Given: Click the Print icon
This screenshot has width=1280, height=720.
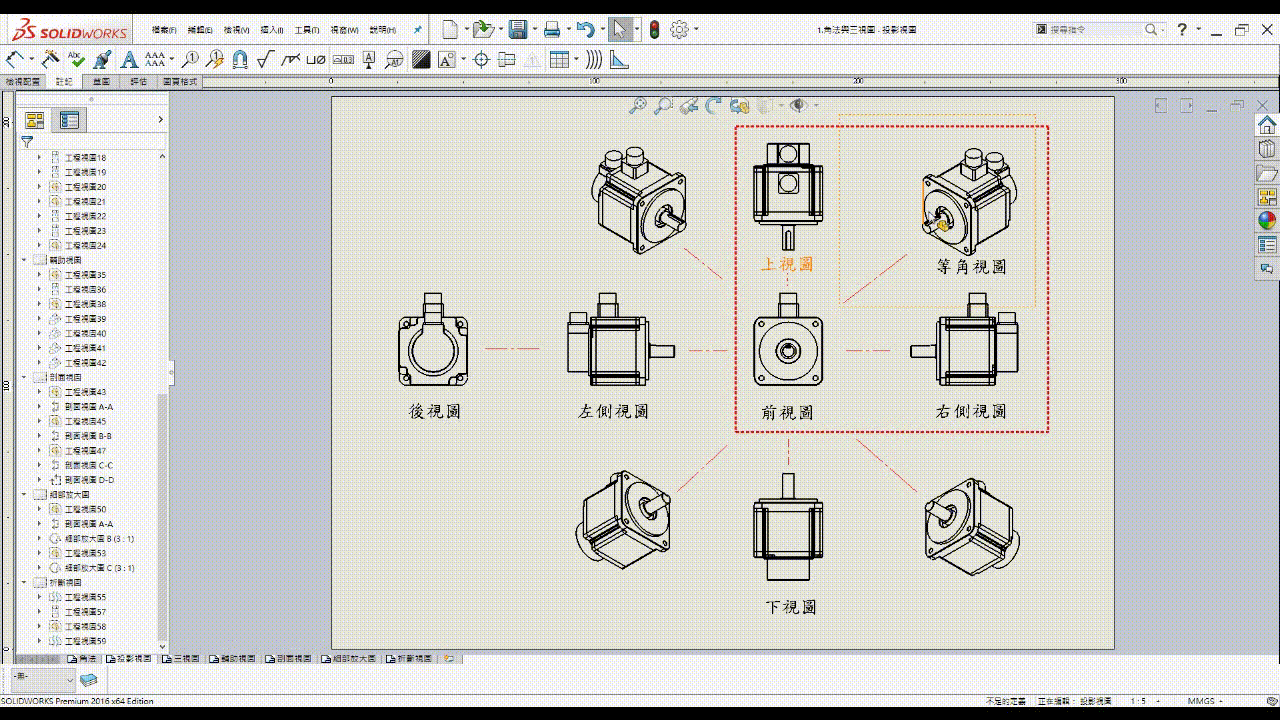Looking at the screenshot, I should tap(551, 29).
